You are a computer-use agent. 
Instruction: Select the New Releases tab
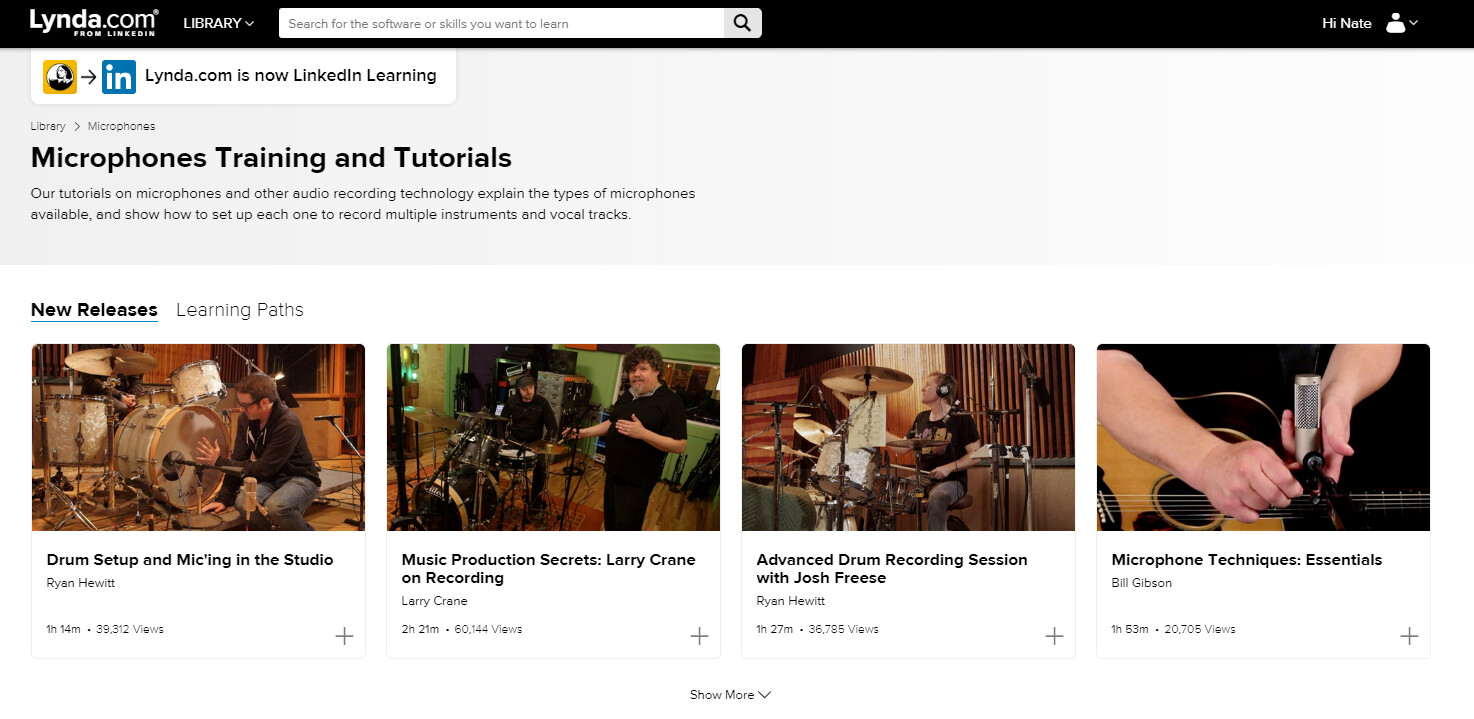point(94,310)
